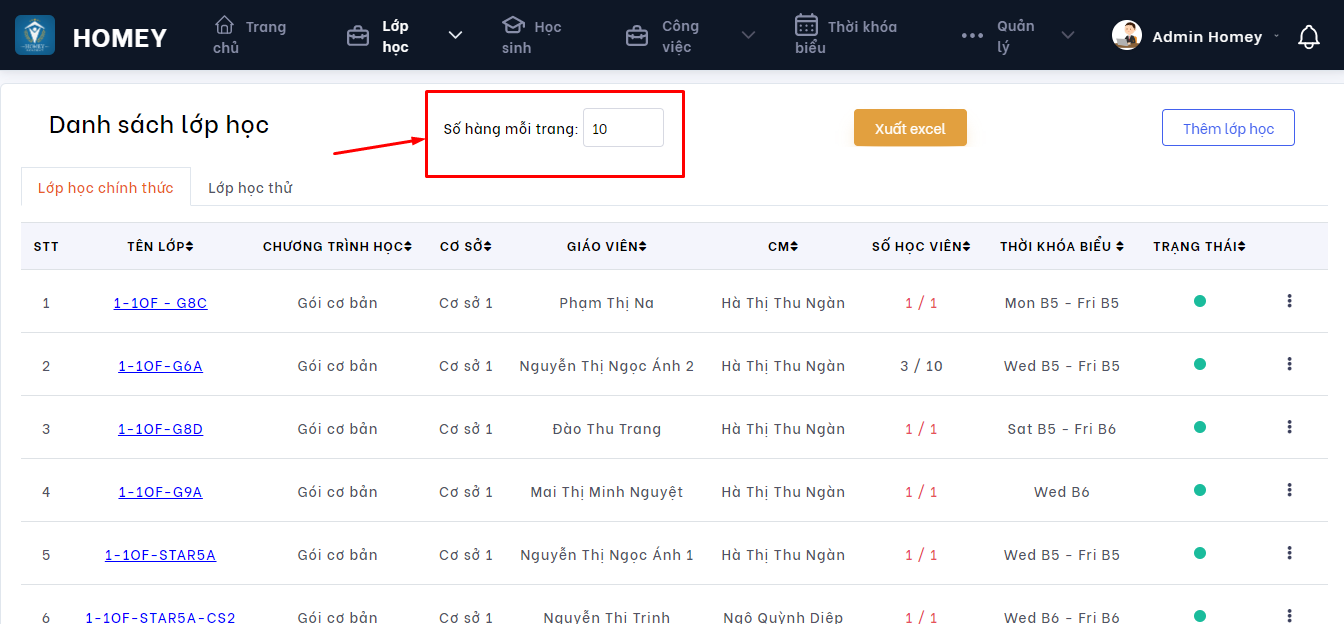Click the HOMEY logo icon
The height and width of the screenshot is (624, 1344).
[x=35, y=36]
